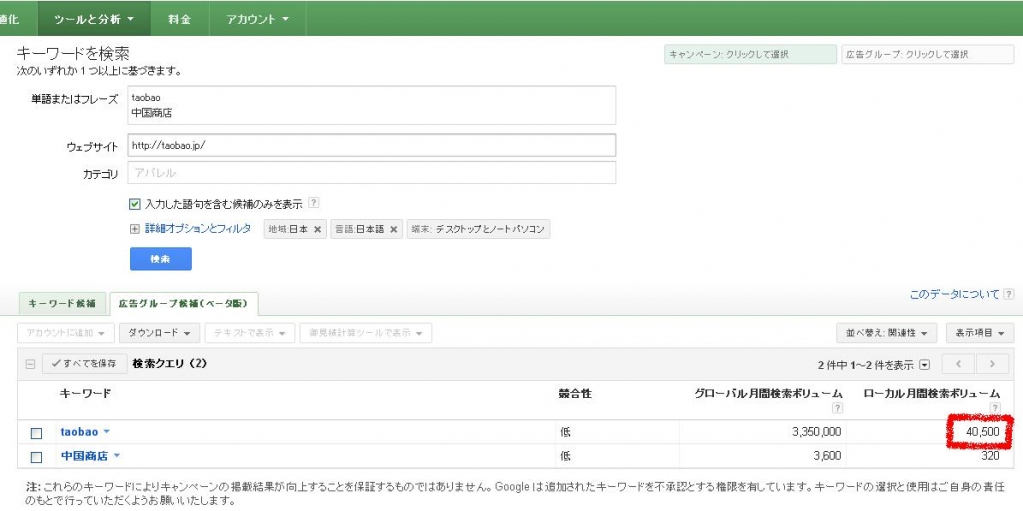Collapse the 検索クエリ group toggle
Screen dimensions: 1023x511
(30, 364)
